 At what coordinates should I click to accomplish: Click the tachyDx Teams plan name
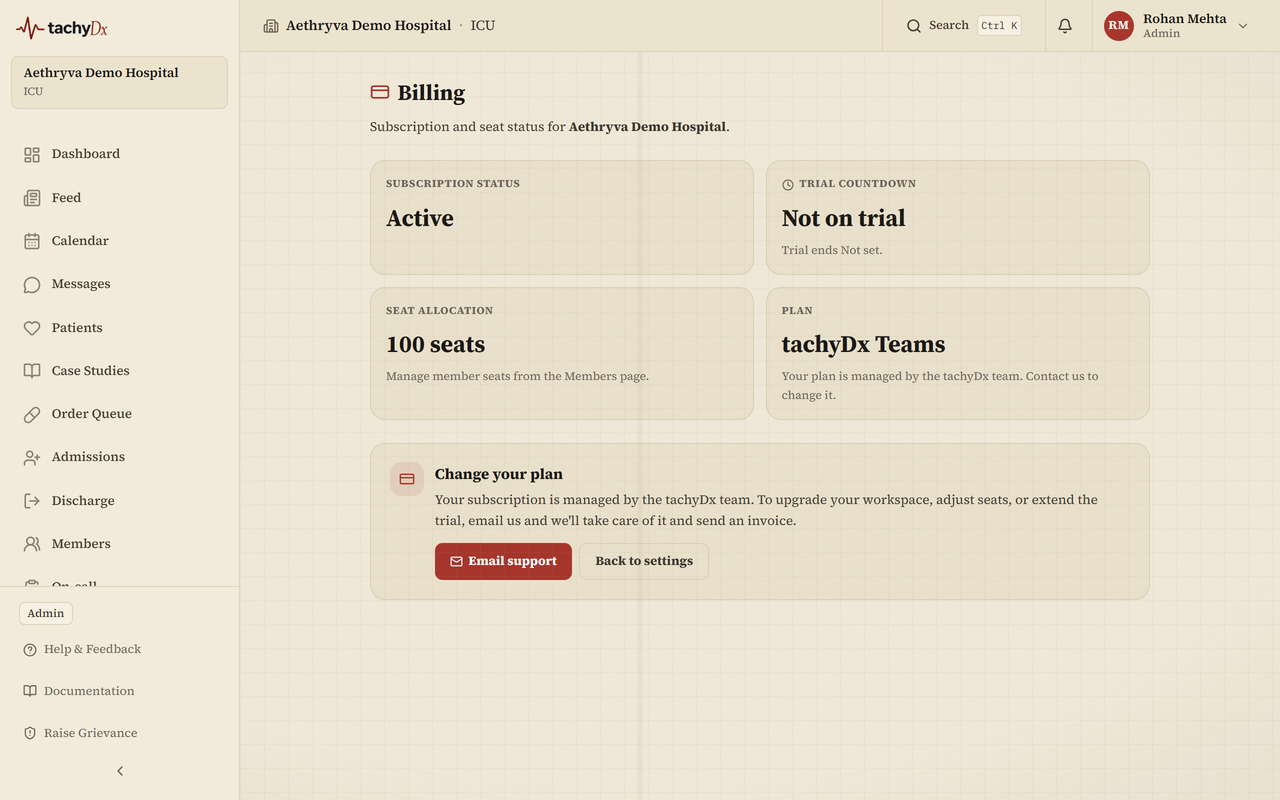863,344
